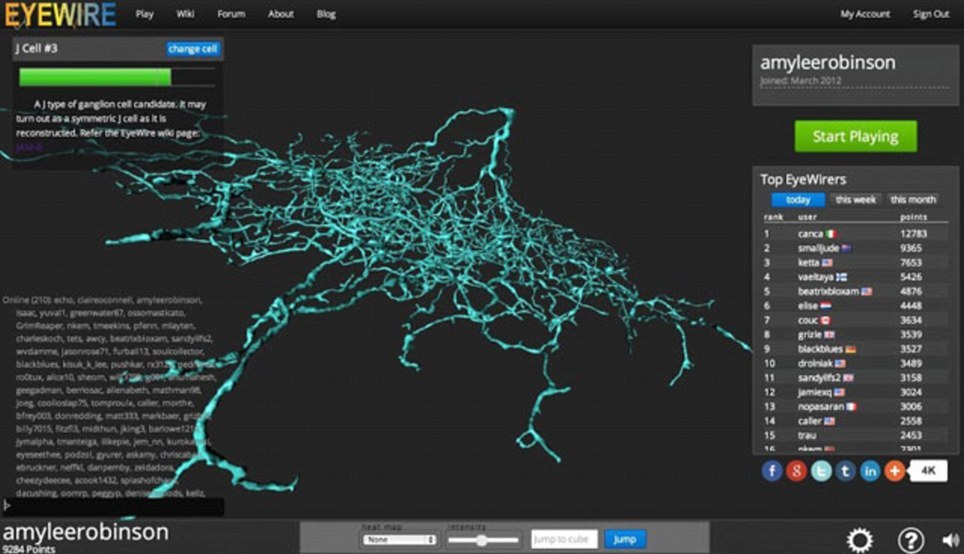Select user trau in leaderboard
The width and height of the screenshot is (964, 554).
pos(807,435)
